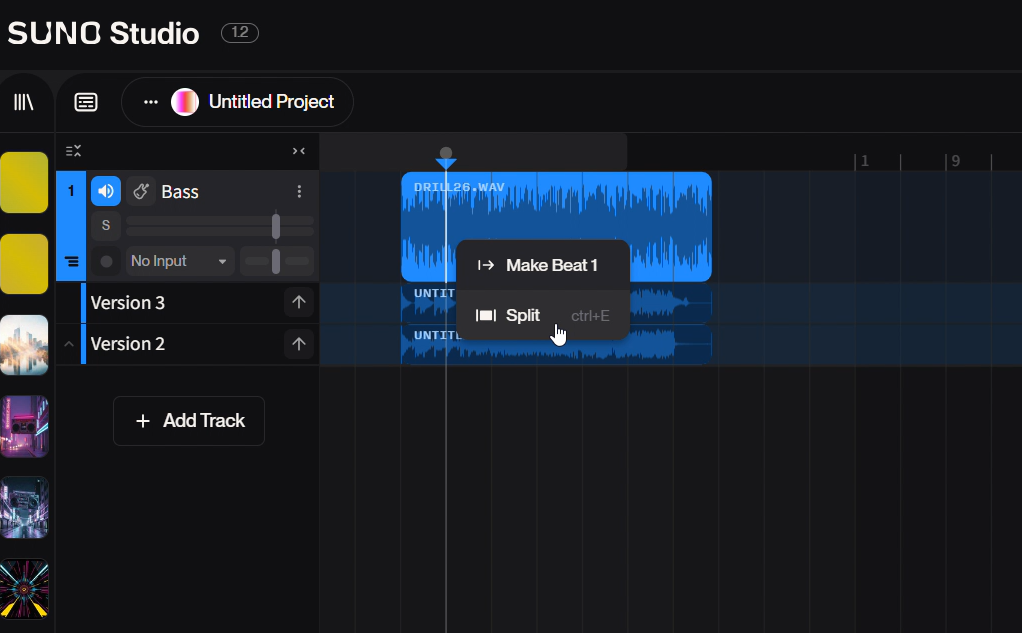Open the No Input dropdown

pos(180,261)
